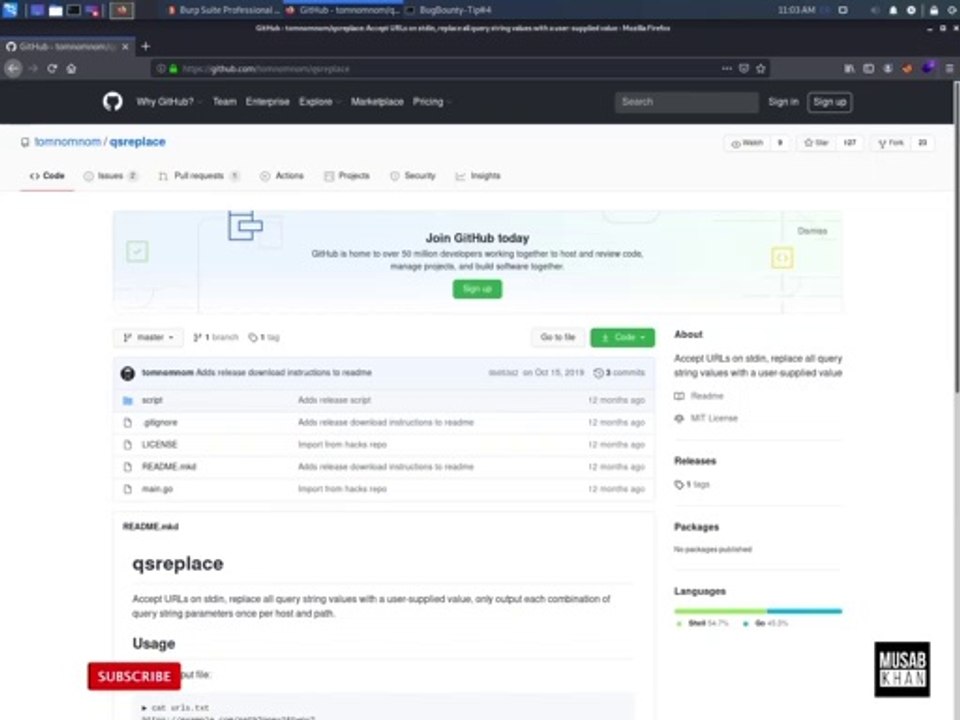Image resolution: width=960 pixels, height=720 pixels.
Task: View the 1 tag link
Action: click(264, 337)
